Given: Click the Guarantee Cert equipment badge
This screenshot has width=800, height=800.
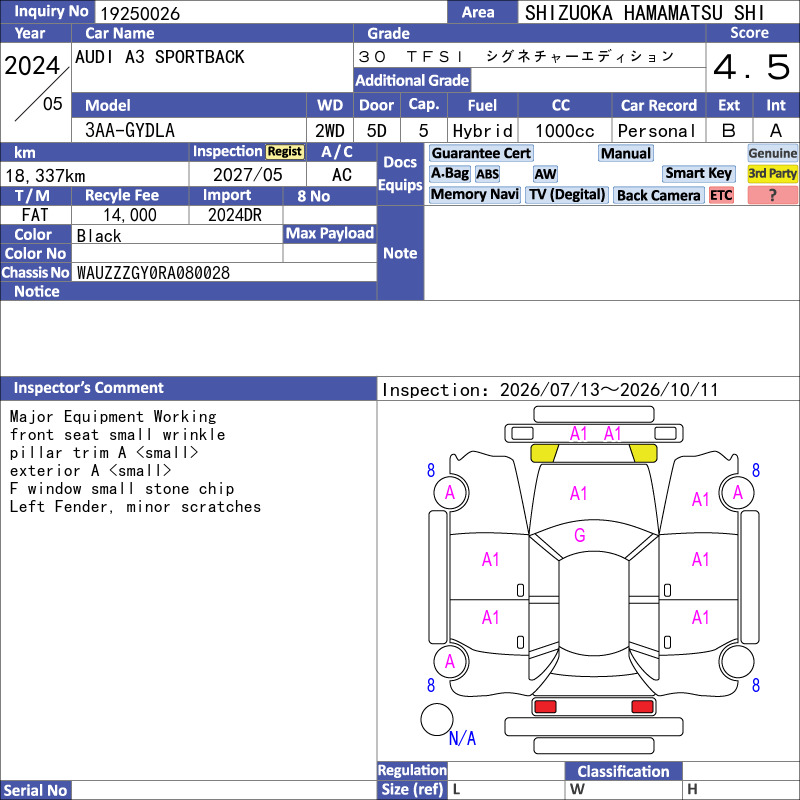Looking at the screenshot, I should pos(481,153).
